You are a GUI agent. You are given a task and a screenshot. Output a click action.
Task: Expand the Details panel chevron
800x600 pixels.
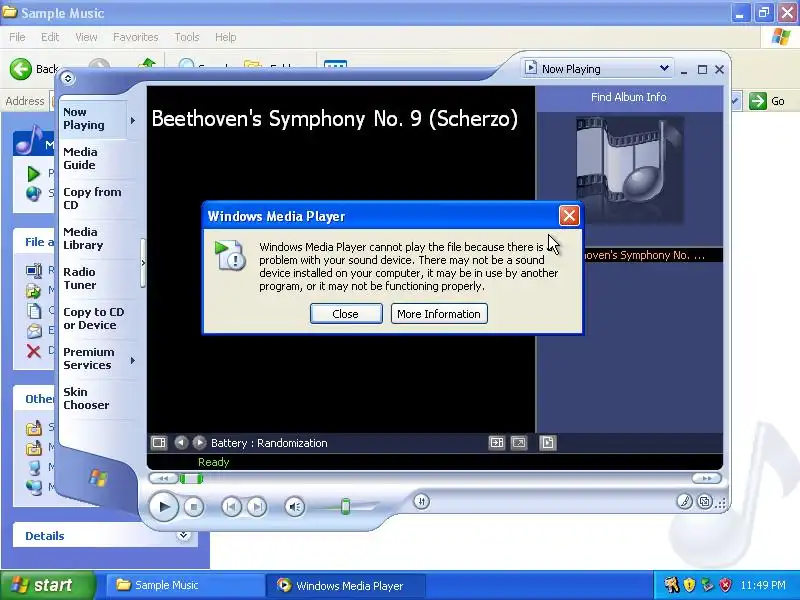pos(183,535)
